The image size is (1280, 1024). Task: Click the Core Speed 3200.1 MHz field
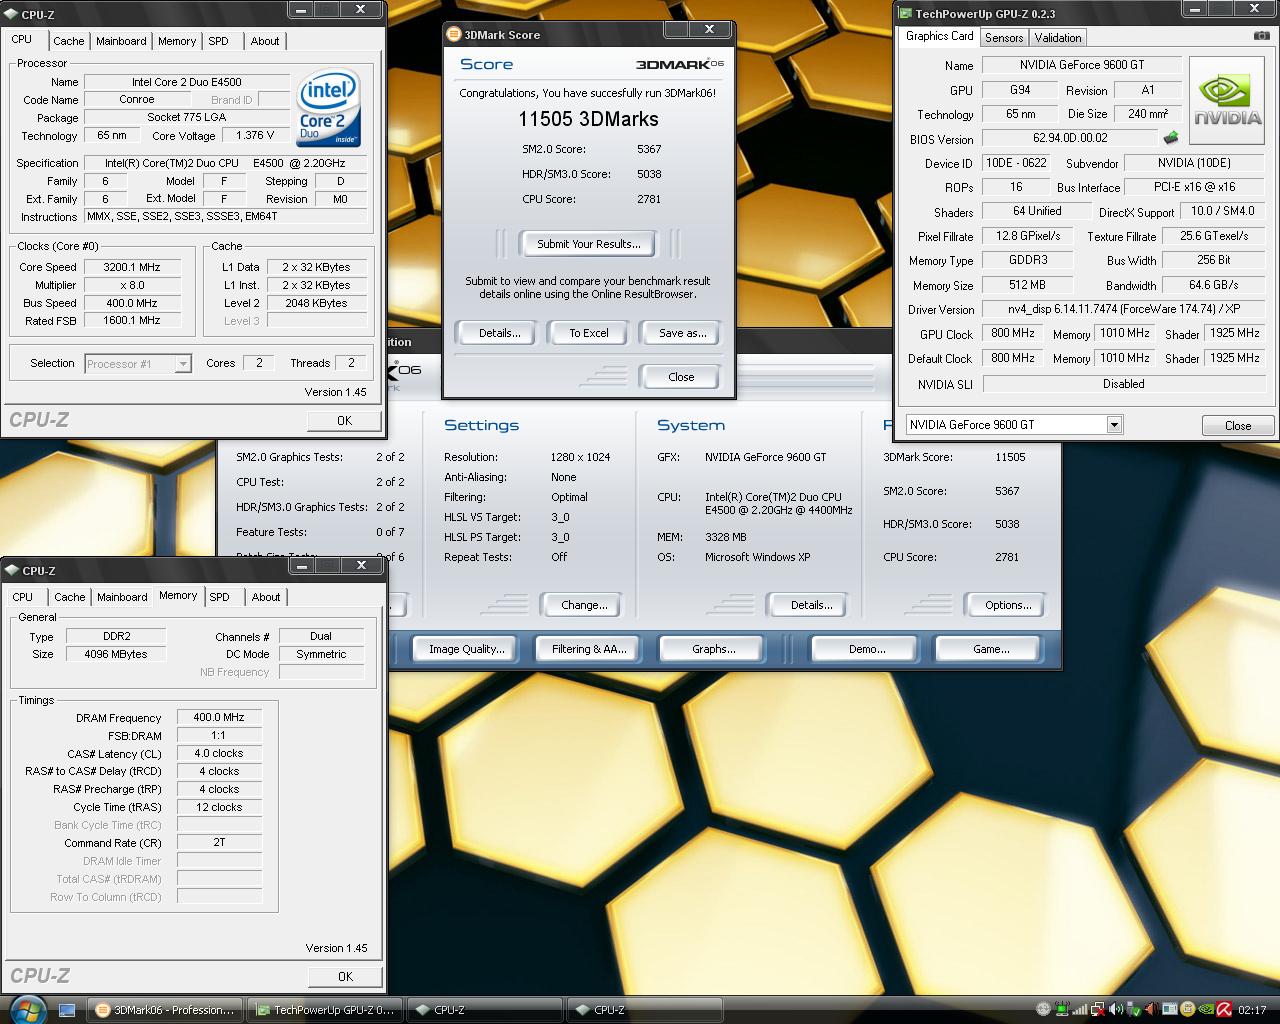[132, 267]
